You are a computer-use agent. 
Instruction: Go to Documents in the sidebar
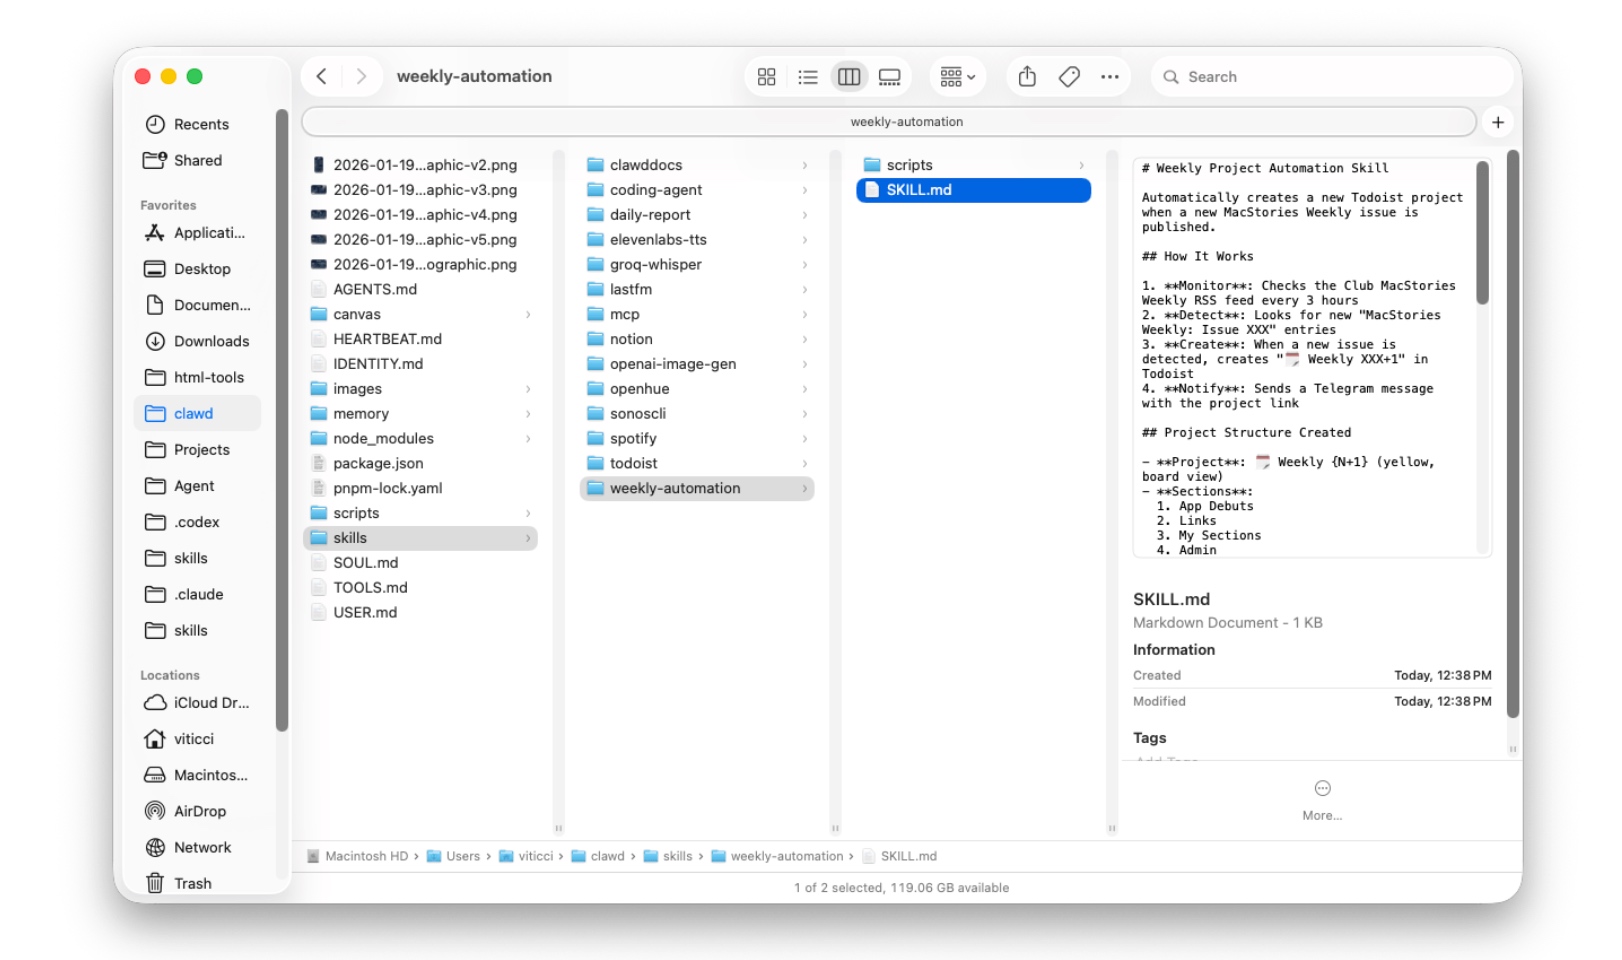pyautogui.click(x=198, y=305)
